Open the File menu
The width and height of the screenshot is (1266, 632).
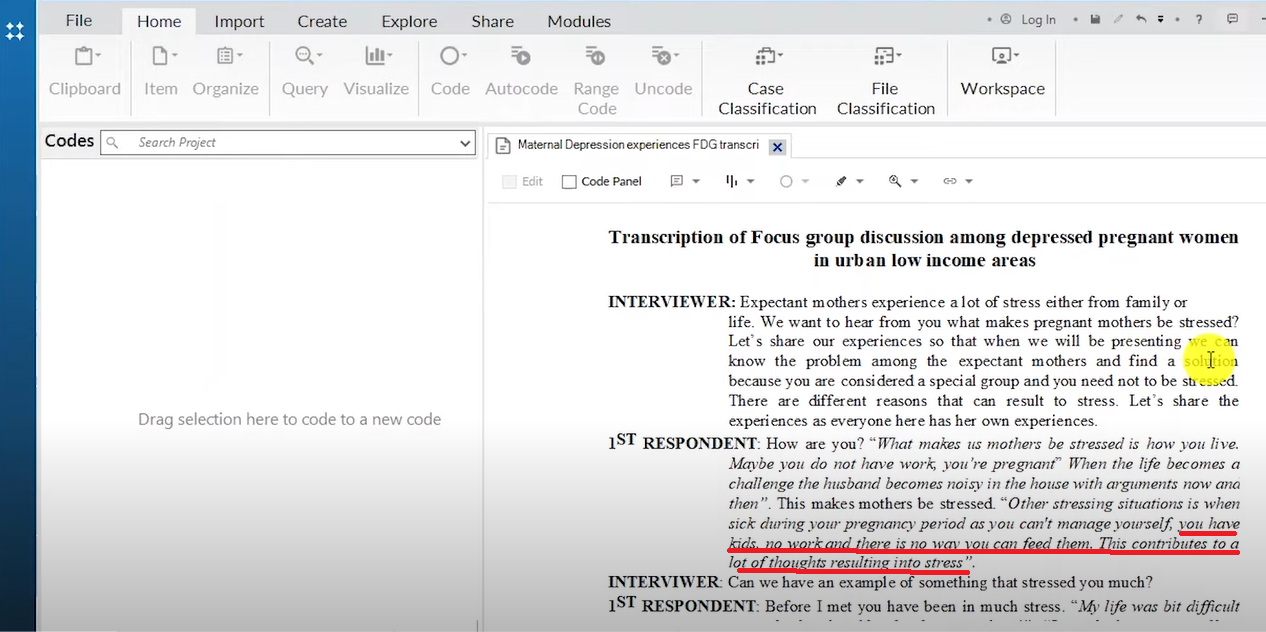79,20
